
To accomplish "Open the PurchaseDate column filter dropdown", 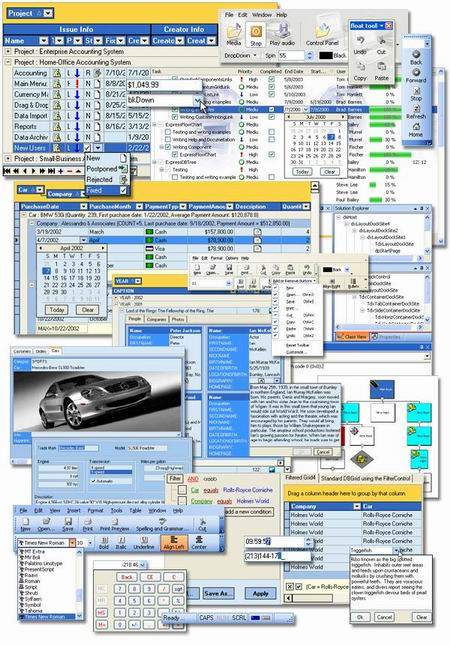I will 84,206.
